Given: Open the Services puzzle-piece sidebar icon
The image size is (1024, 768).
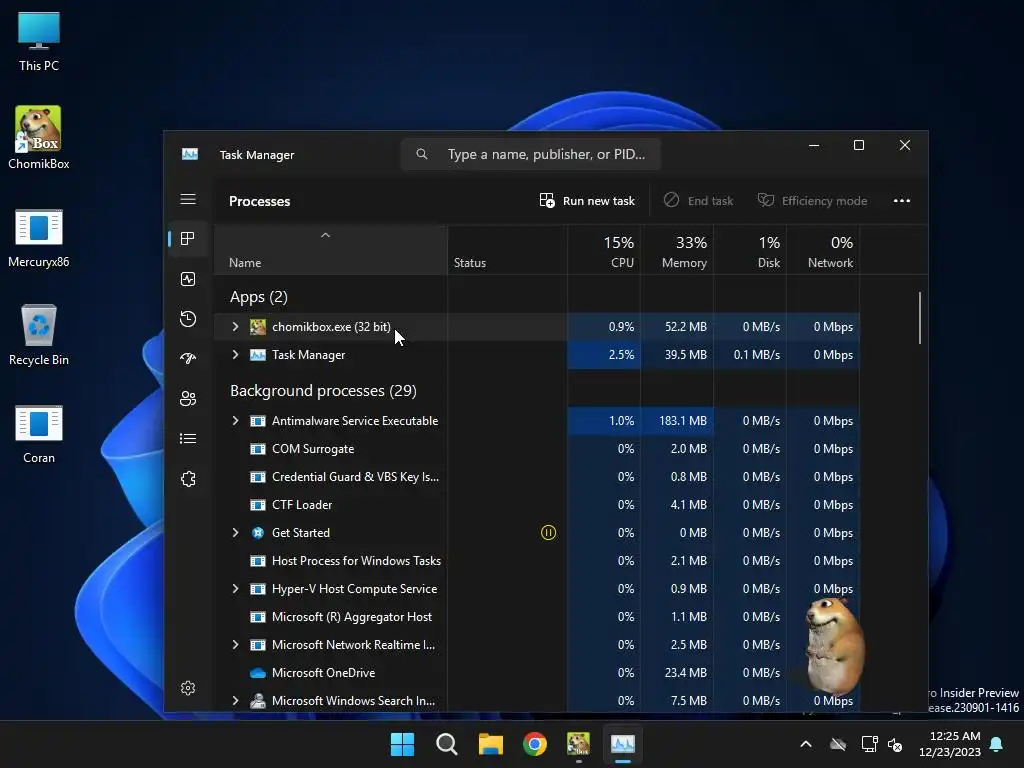Looking at the screenshot, I should (x=188, y=479).
